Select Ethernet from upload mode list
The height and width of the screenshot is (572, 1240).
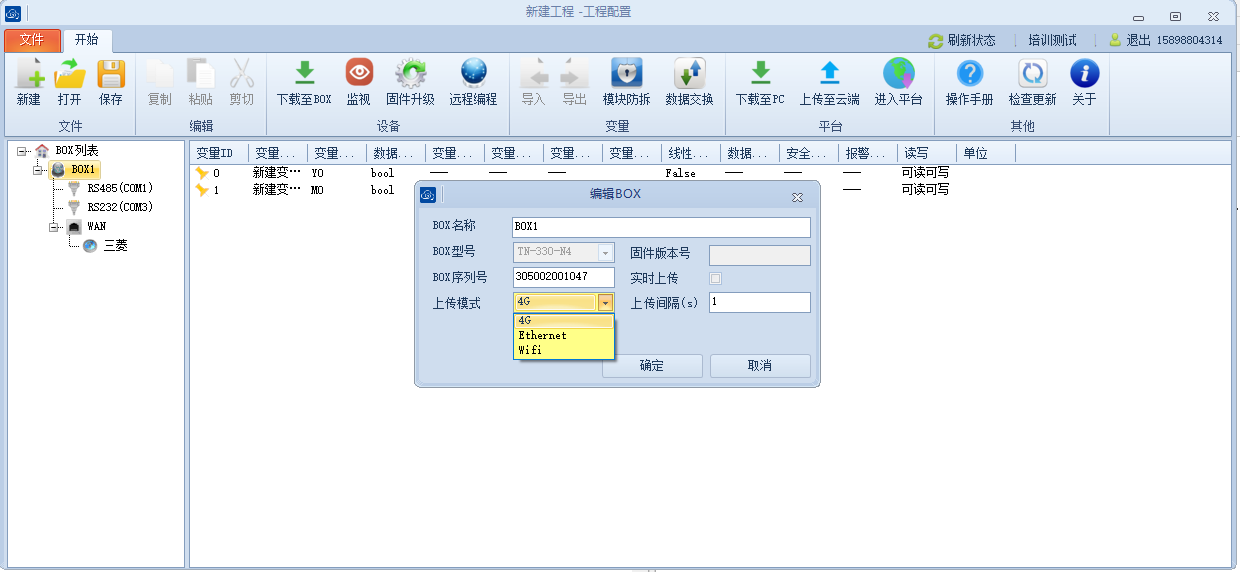[563, 335]
